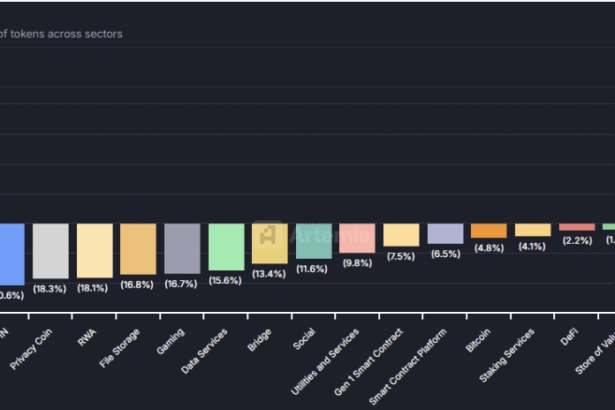
Task: Select the gray-purple Gaming bar
Action: (182, 248)
